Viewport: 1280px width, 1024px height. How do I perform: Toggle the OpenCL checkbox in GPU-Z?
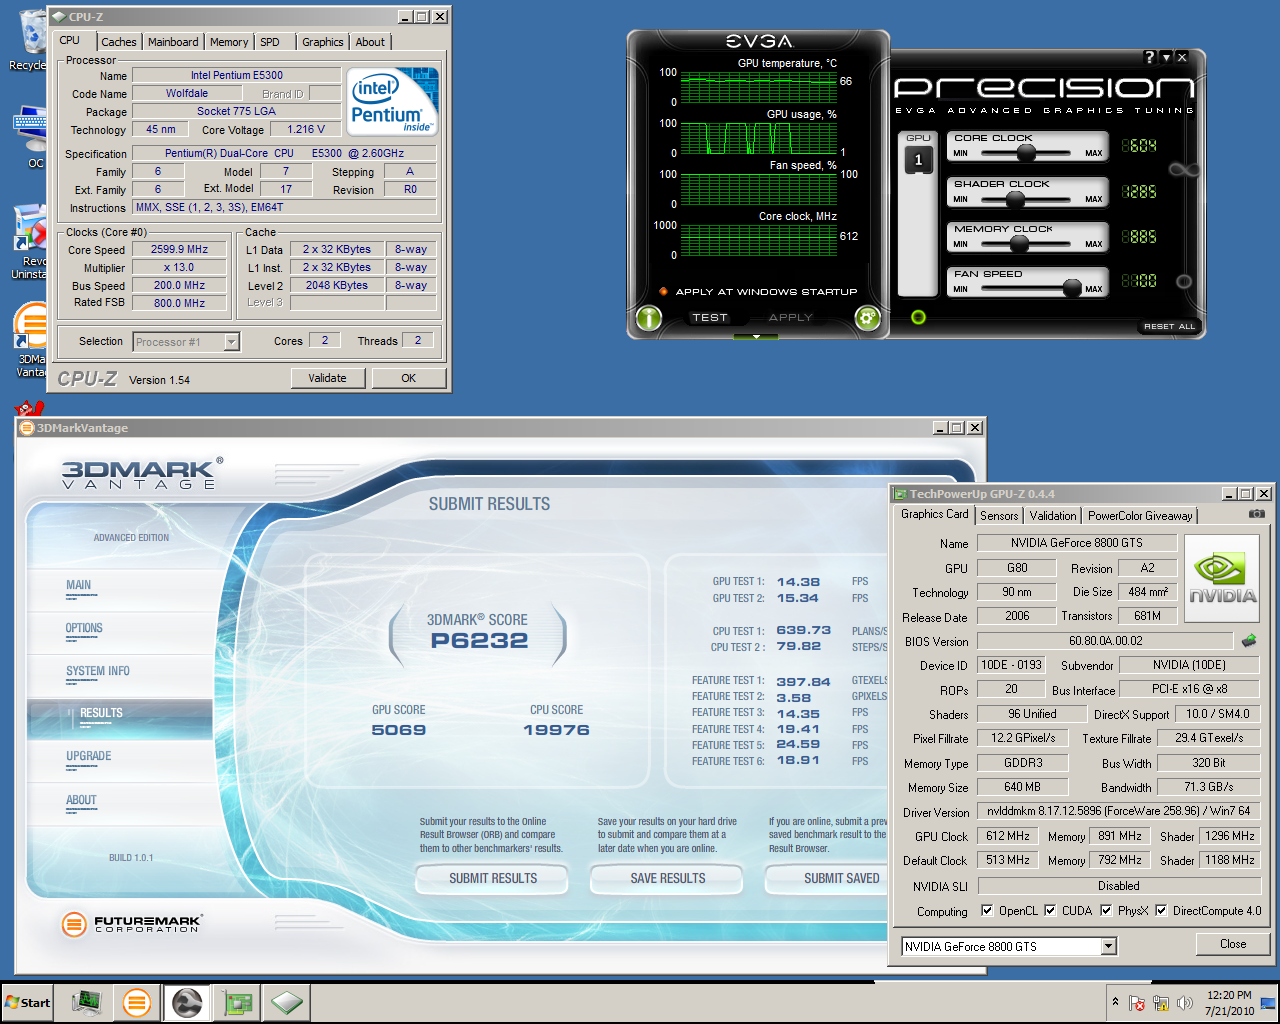click(x=987, y=910)
